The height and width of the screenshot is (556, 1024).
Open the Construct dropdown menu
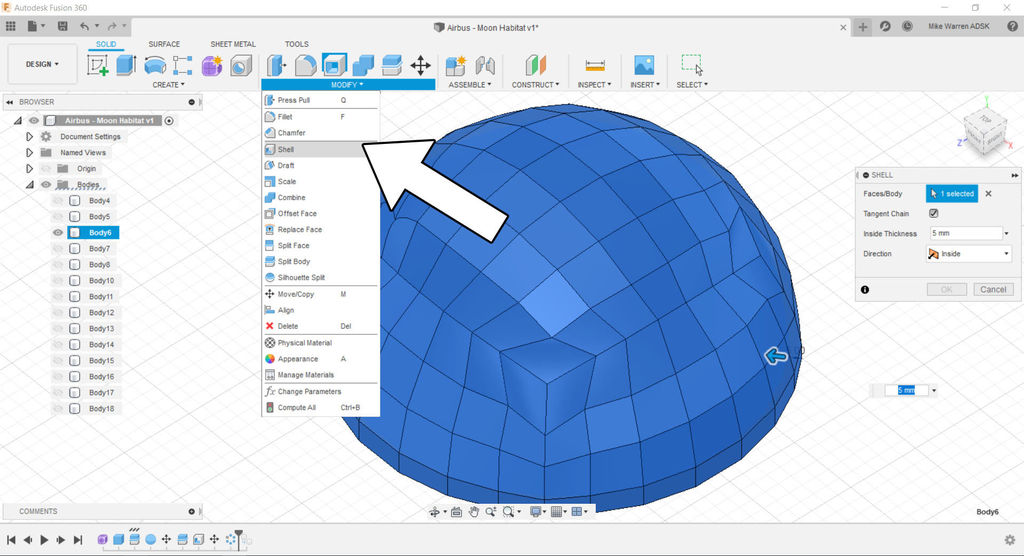(536, 85)
